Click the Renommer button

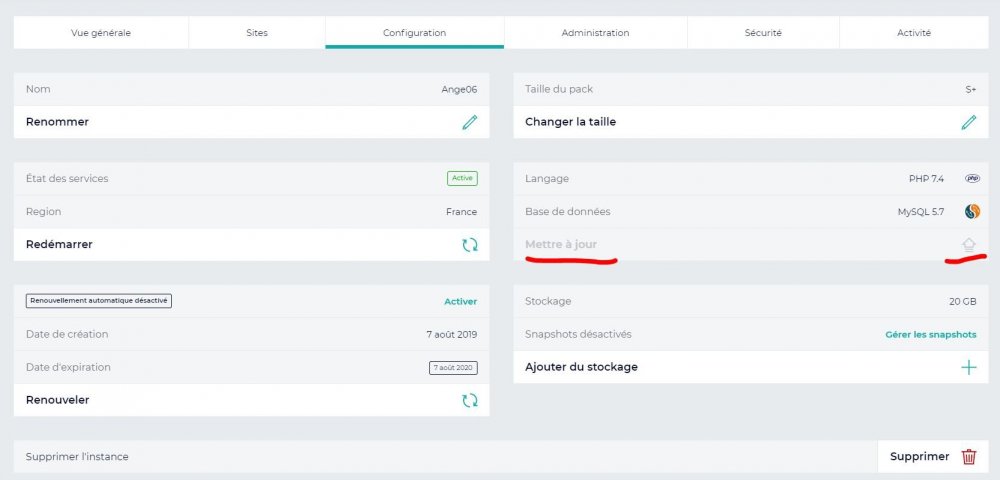coord(251,122)
